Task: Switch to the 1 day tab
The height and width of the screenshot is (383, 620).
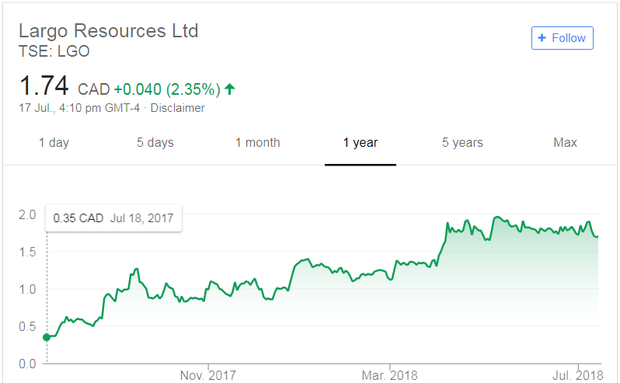Action: tap(54, 143)
